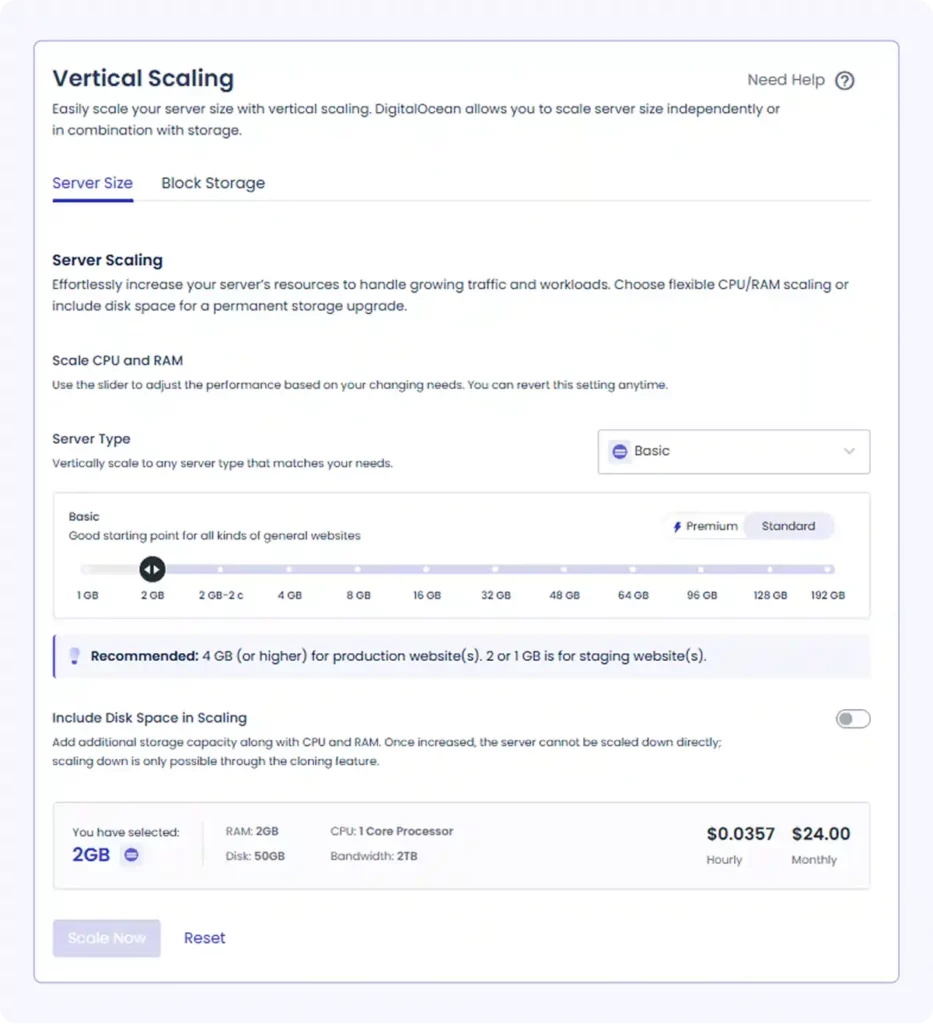
Task: Click the lightbulb icon in Recommended banner
Action: pos(73,656)
